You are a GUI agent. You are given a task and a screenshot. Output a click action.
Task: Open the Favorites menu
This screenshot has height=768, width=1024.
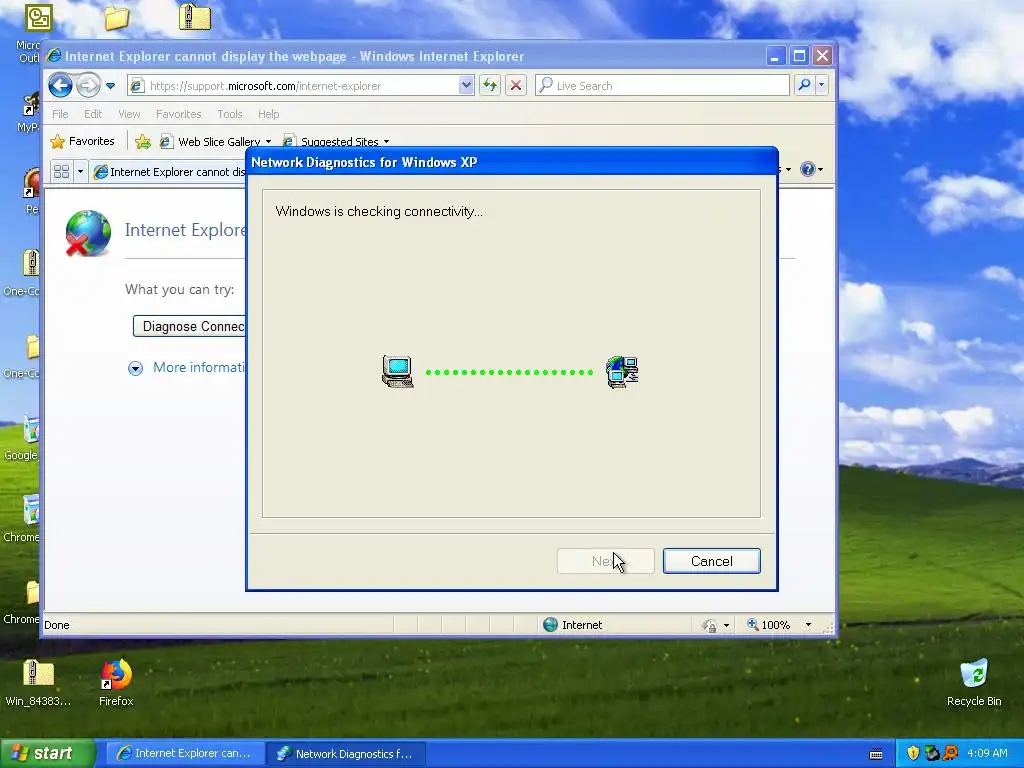(178, 114)
